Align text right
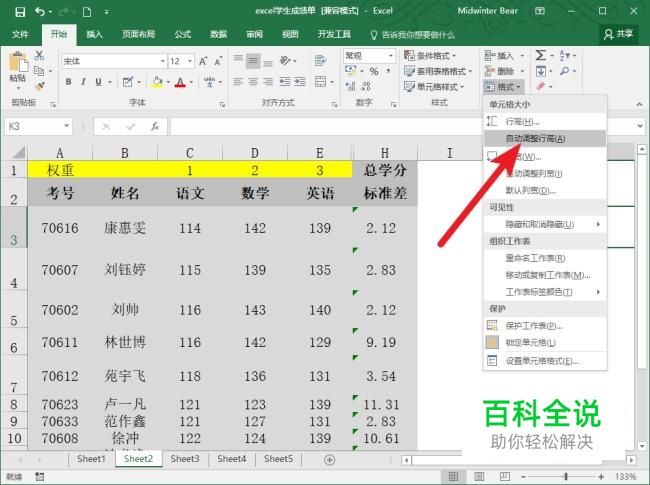Image resolution: width=650 pixels, height=485 pixels. pos(268,82)
